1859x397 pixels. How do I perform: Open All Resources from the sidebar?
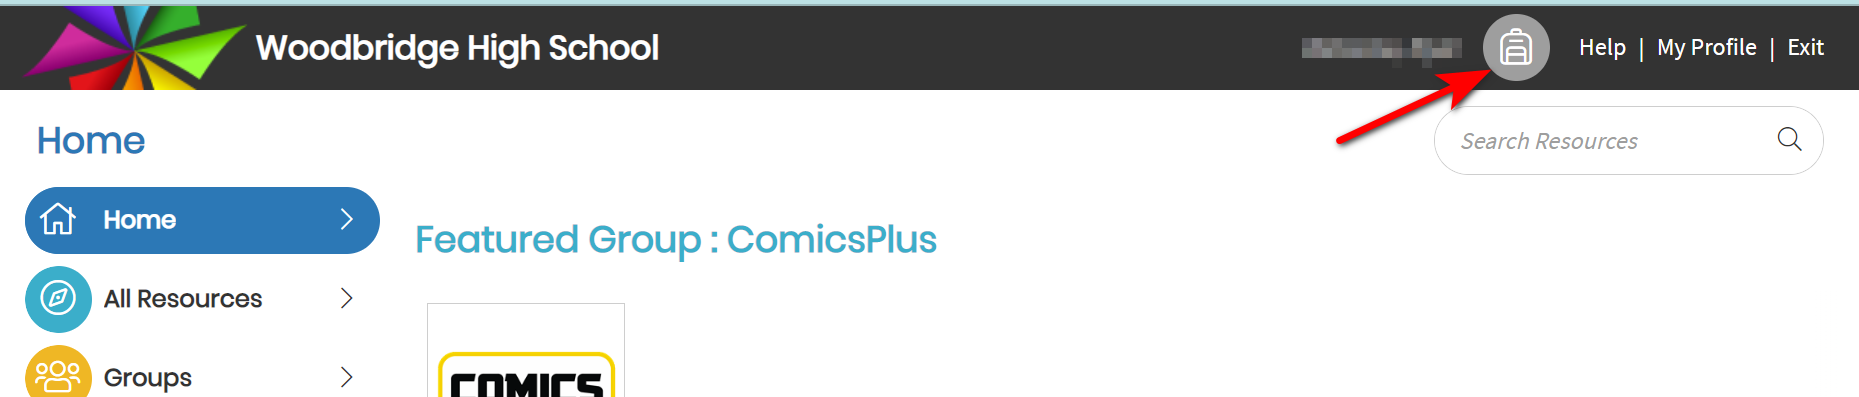pyautogui.click(x=183, y=298)
